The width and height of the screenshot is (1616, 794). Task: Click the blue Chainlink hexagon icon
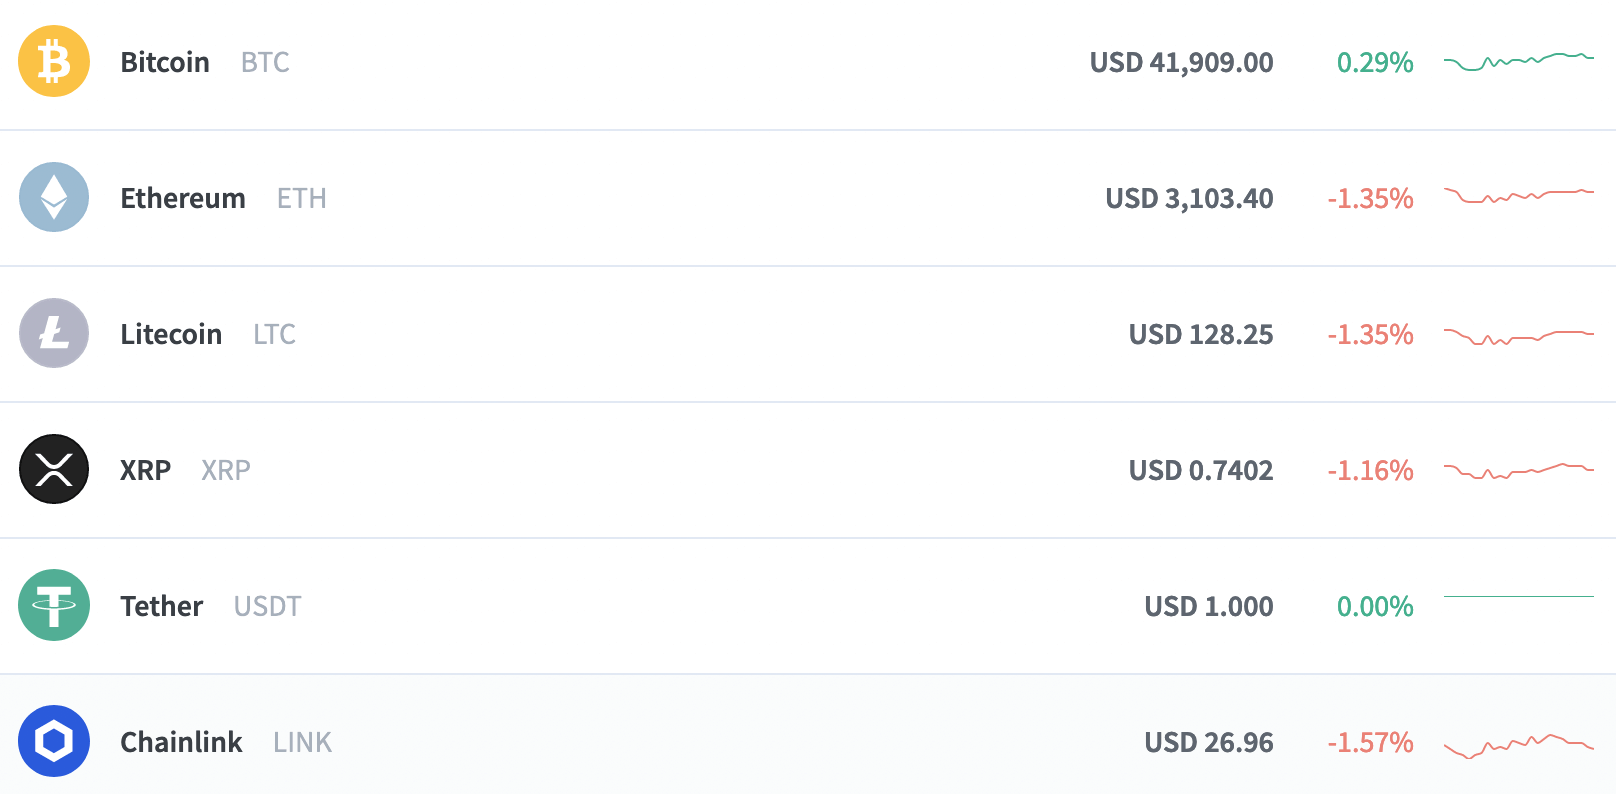tap(54, 741)
